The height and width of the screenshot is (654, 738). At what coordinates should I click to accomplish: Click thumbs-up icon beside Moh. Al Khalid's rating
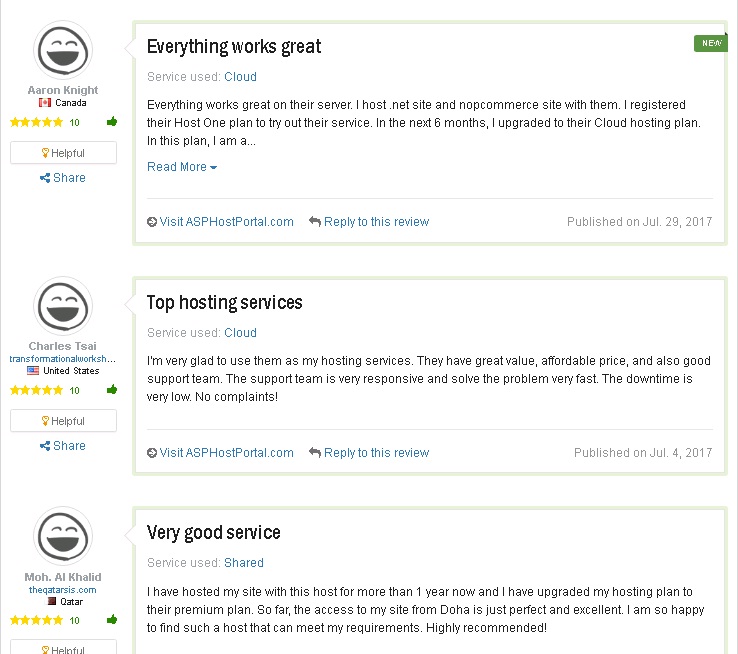pos(112,620)
